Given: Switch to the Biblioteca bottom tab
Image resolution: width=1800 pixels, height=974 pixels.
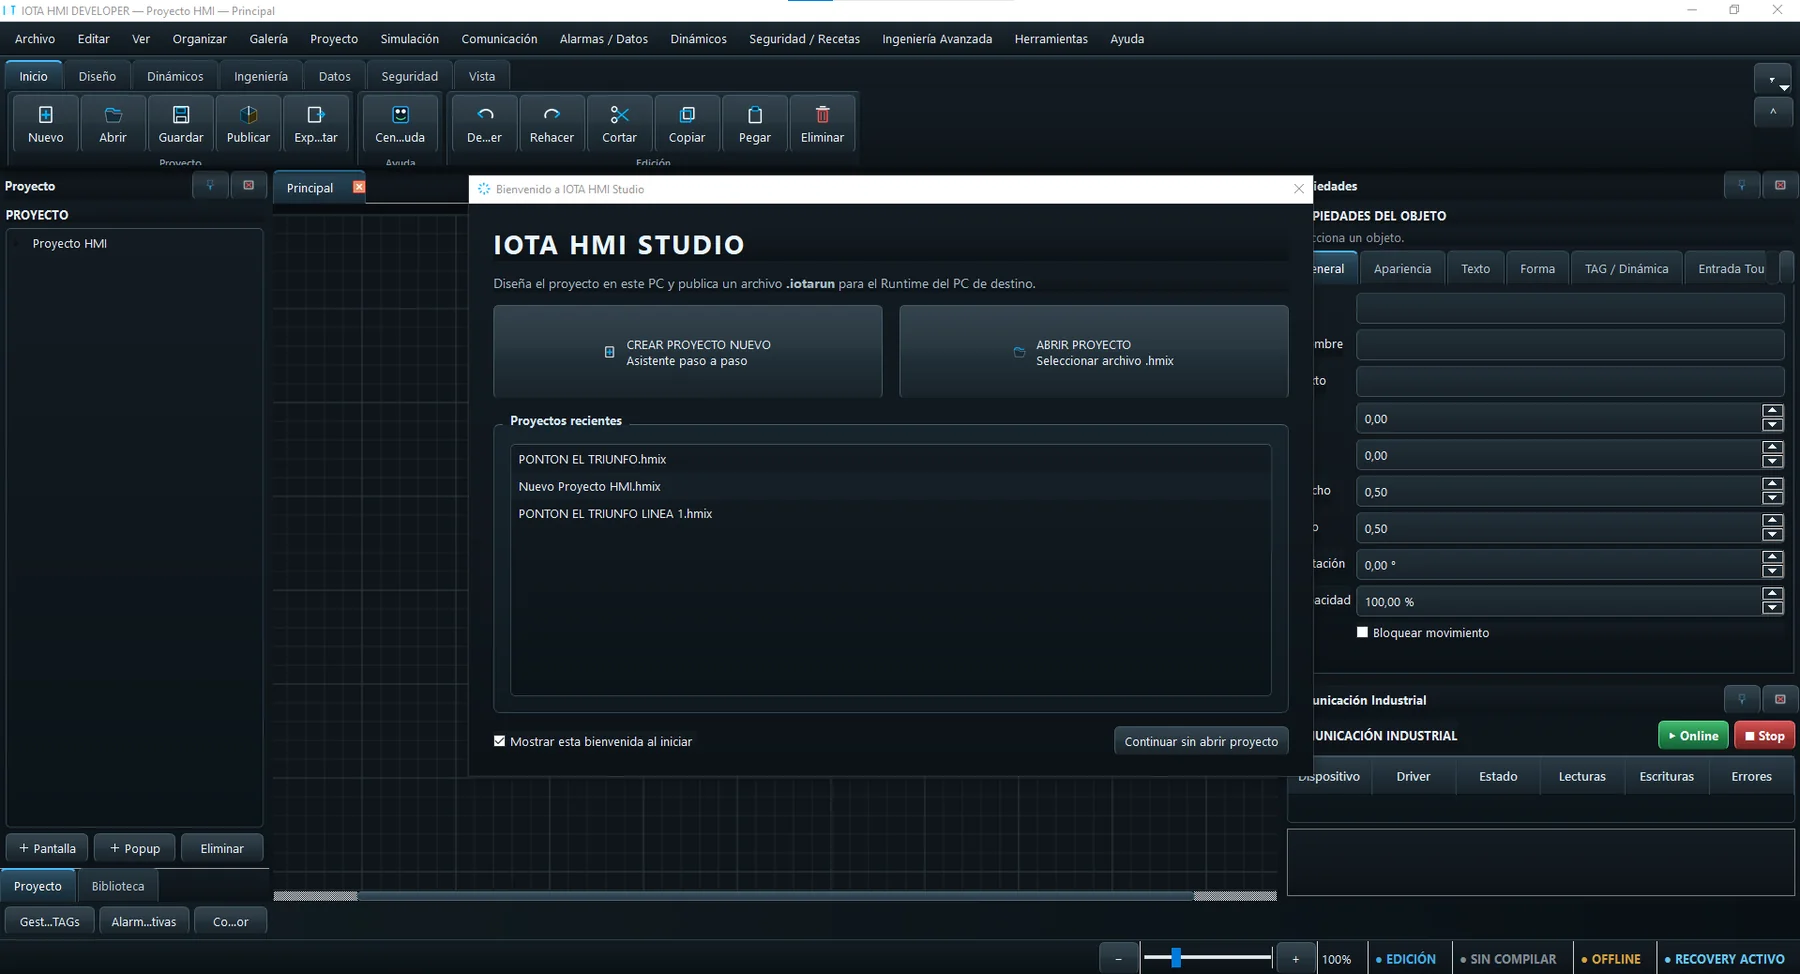Looking at the screenshot, I should (118, 886).
